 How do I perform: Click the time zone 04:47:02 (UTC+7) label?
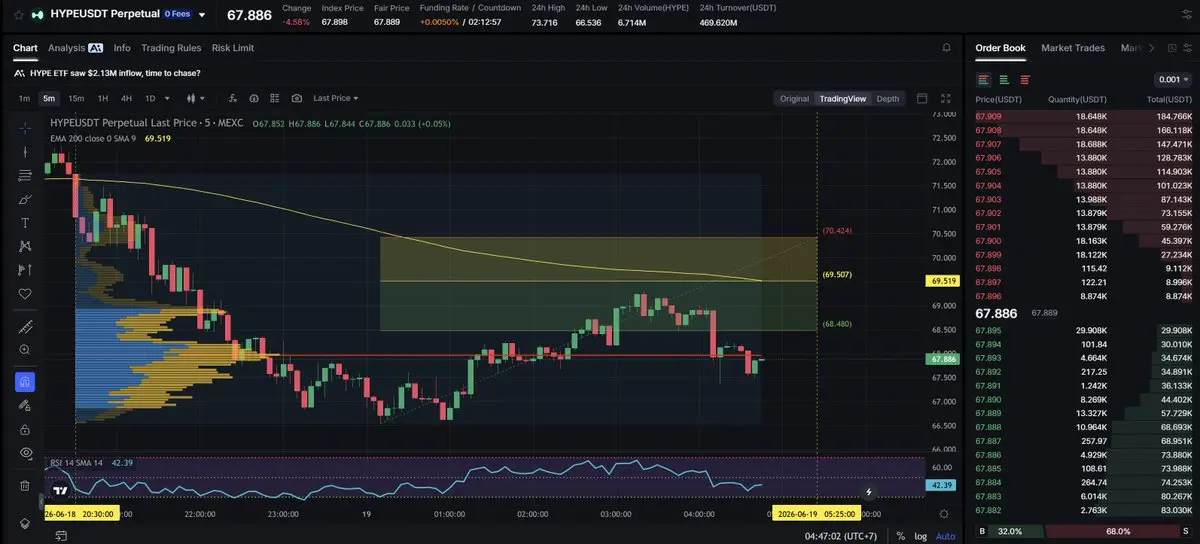pos(841,536)
